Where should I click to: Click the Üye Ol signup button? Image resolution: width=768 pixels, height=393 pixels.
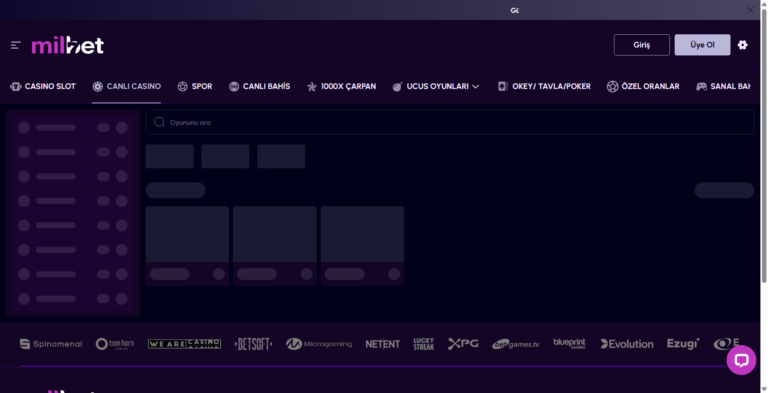click(702, 45)
